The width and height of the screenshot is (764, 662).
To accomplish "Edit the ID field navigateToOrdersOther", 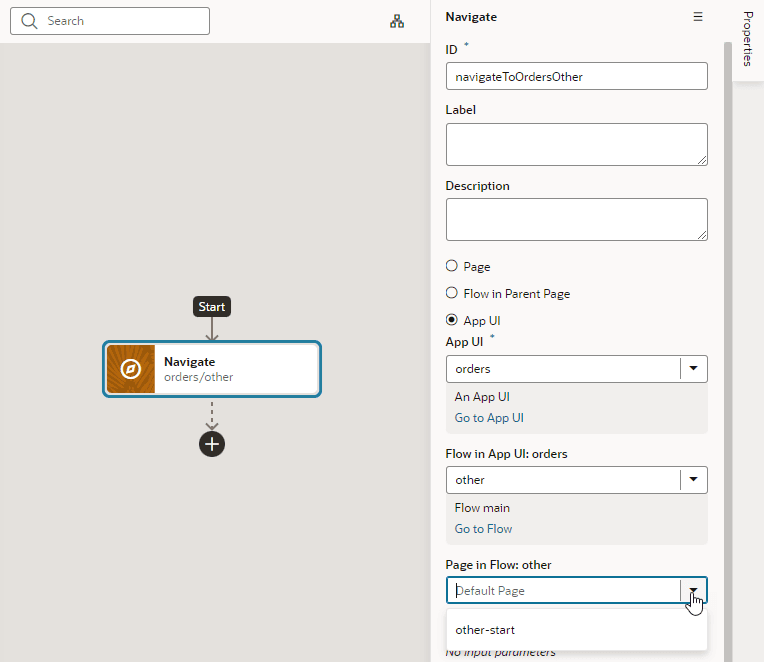I will tap(576, 76).
